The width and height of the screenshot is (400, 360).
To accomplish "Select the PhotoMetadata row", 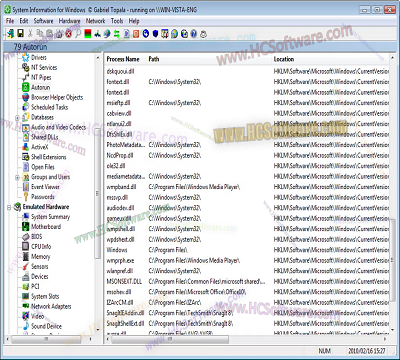I will coord(247,145).
